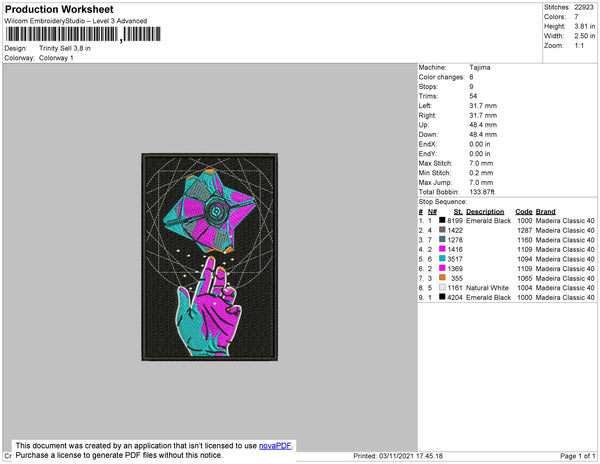
Task: Pick the magenta swatch for stop 6
Action: 442,268
